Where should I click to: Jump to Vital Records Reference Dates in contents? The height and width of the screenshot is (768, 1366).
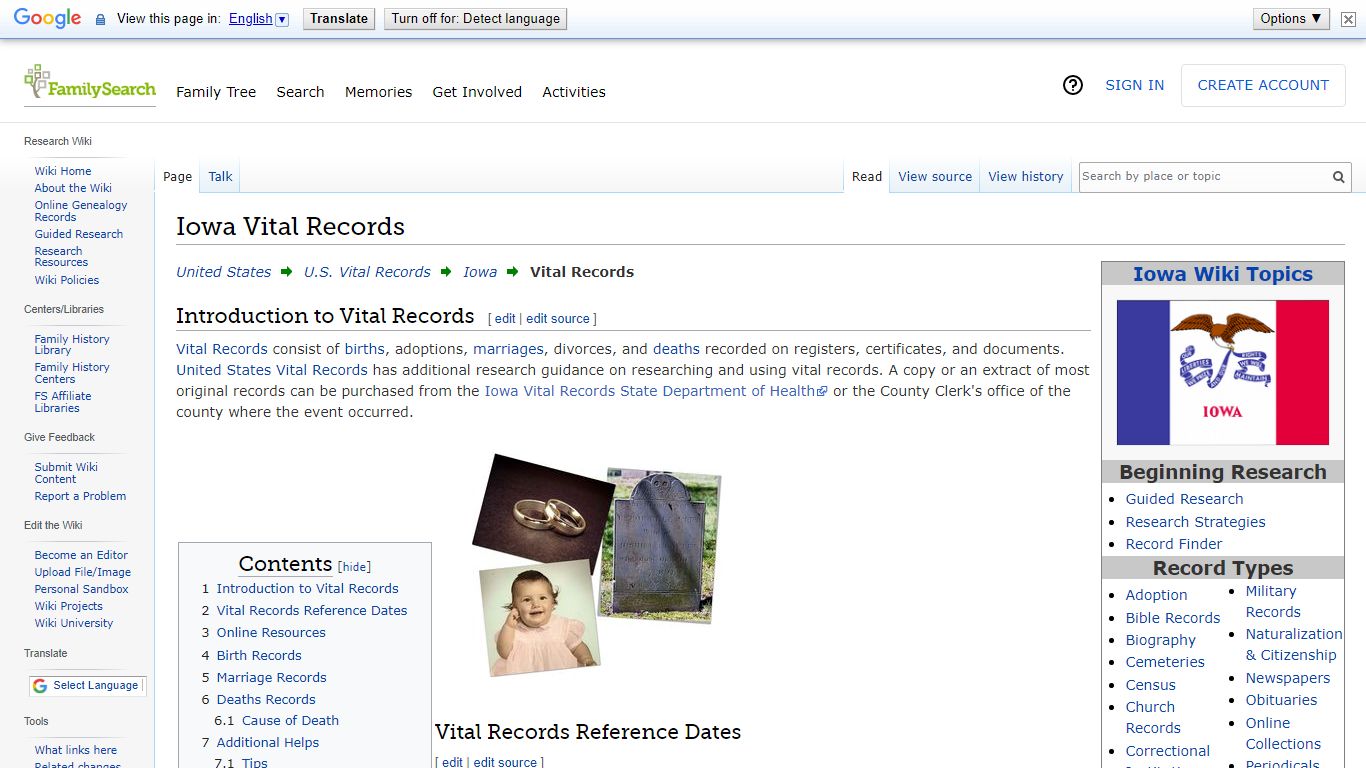tap(312, 610)
